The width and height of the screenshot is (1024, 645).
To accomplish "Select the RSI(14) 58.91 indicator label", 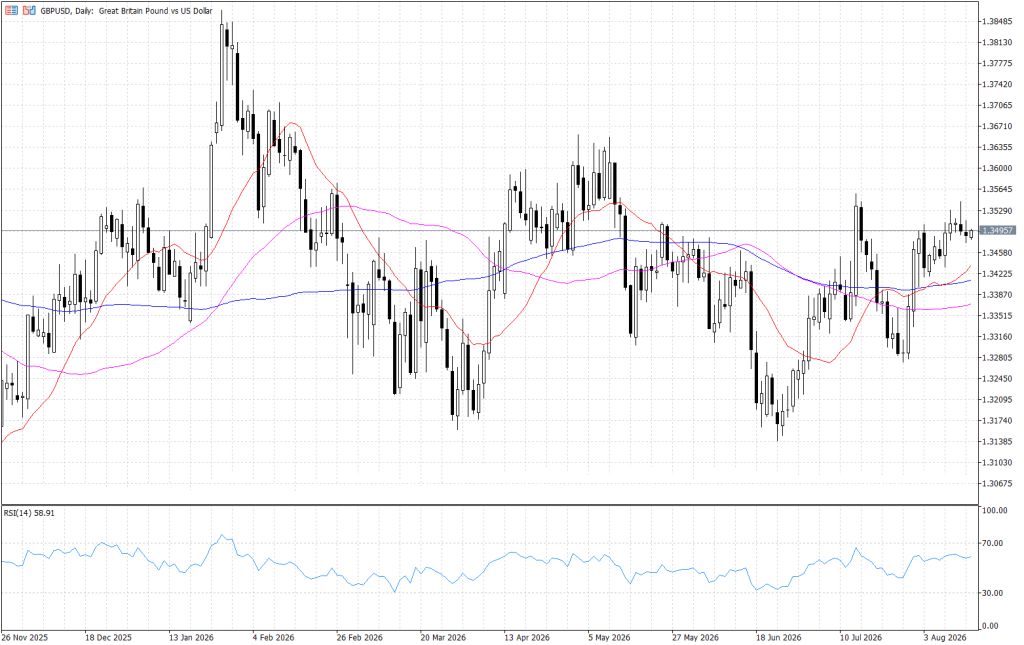I will point(29,513).
